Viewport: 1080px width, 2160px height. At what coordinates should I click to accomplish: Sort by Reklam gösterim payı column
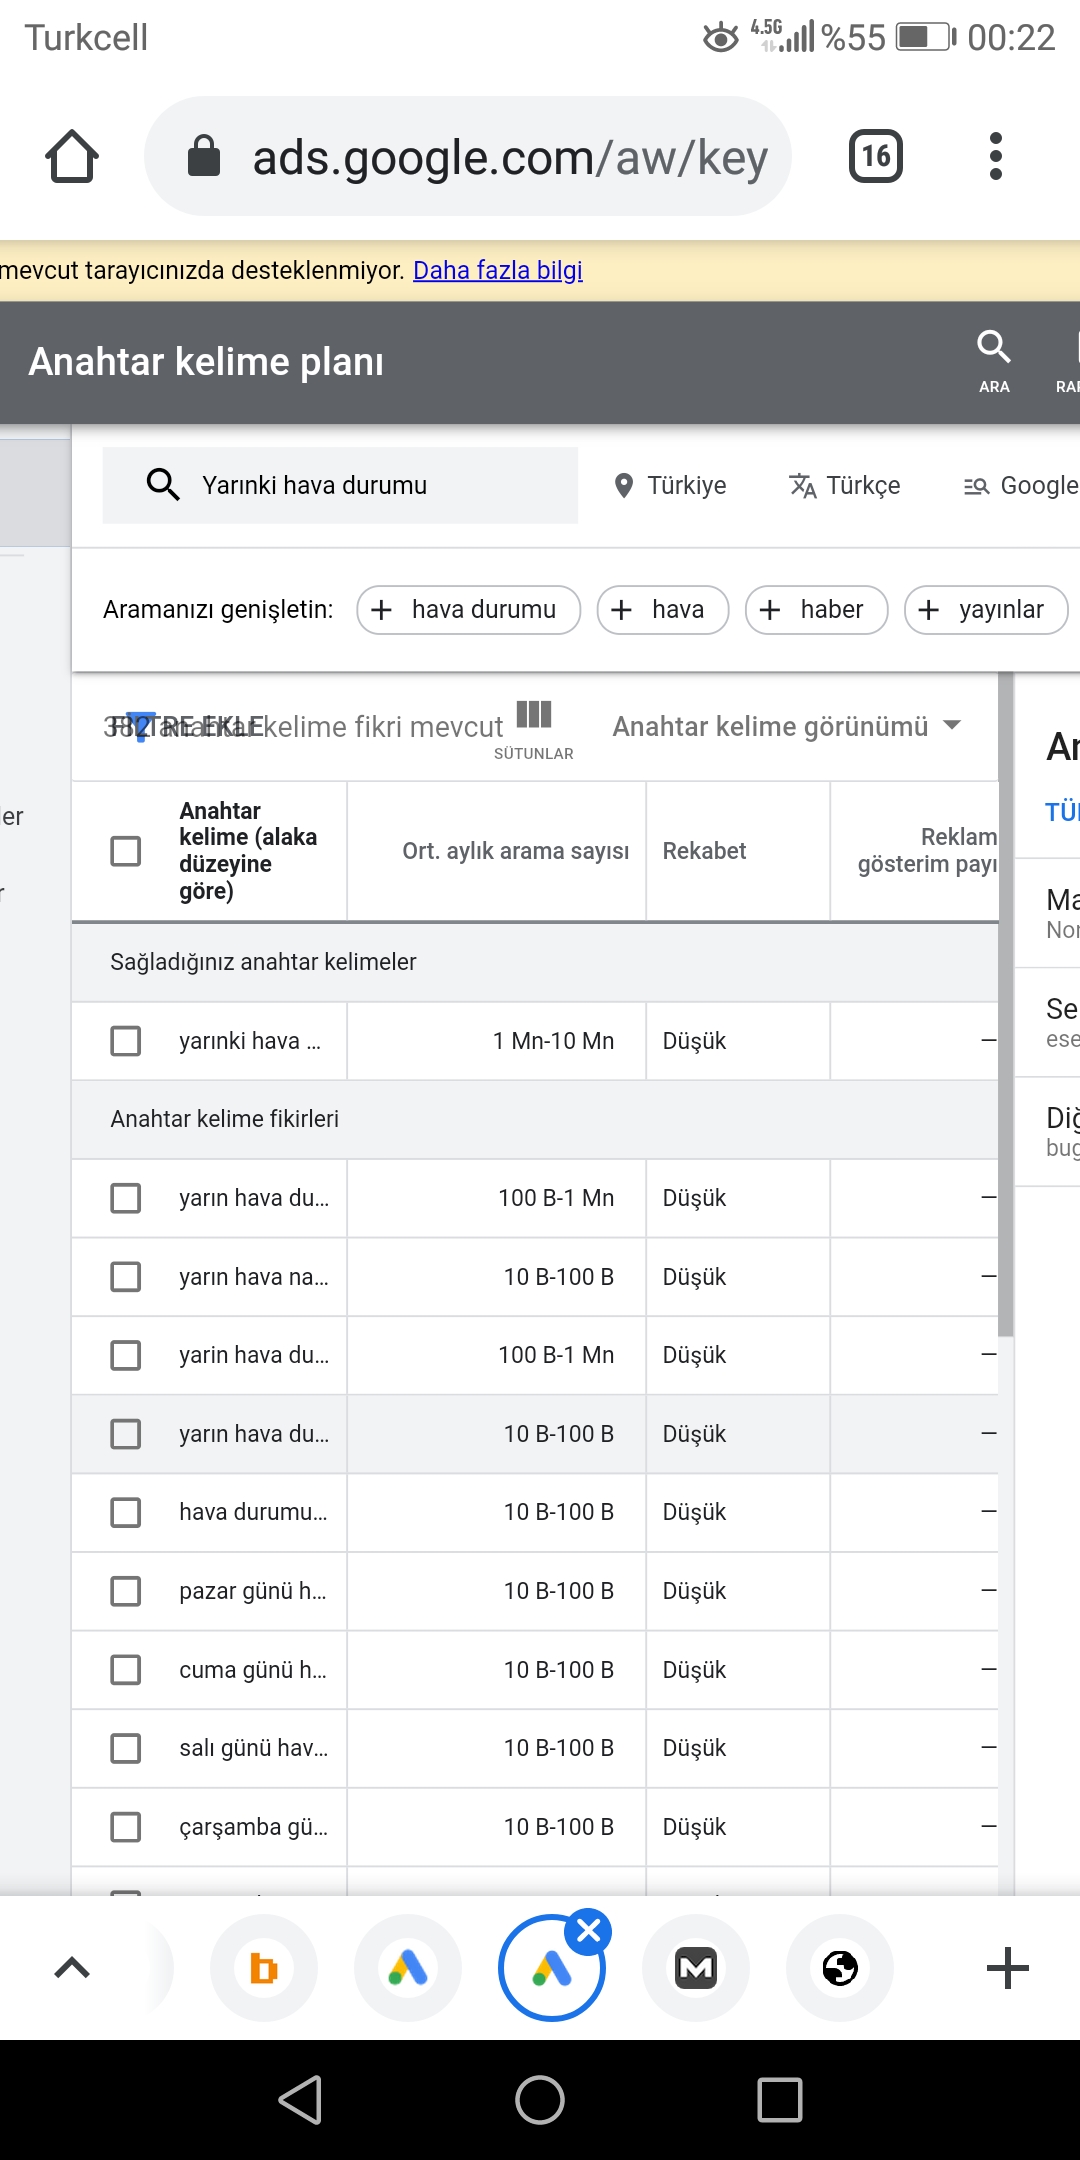pos(927,851)
